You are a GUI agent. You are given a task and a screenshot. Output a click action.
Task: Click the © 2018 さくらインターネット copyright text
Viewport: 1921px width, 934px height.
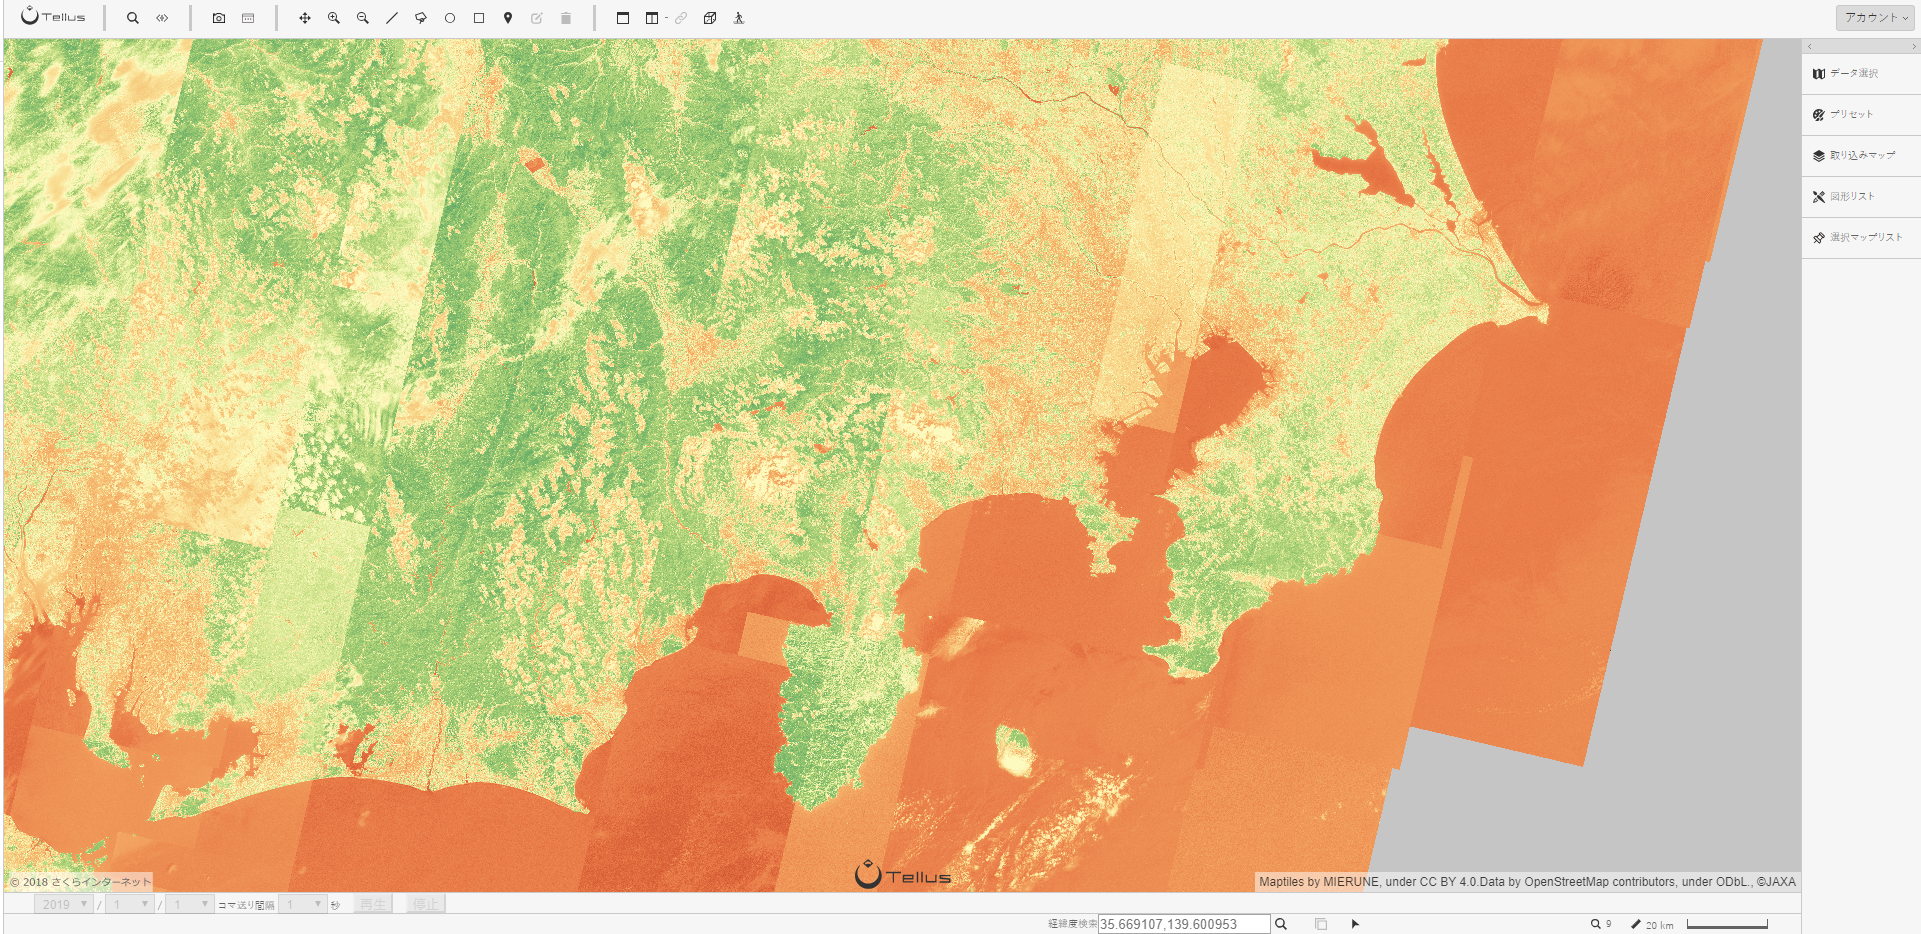80,882
